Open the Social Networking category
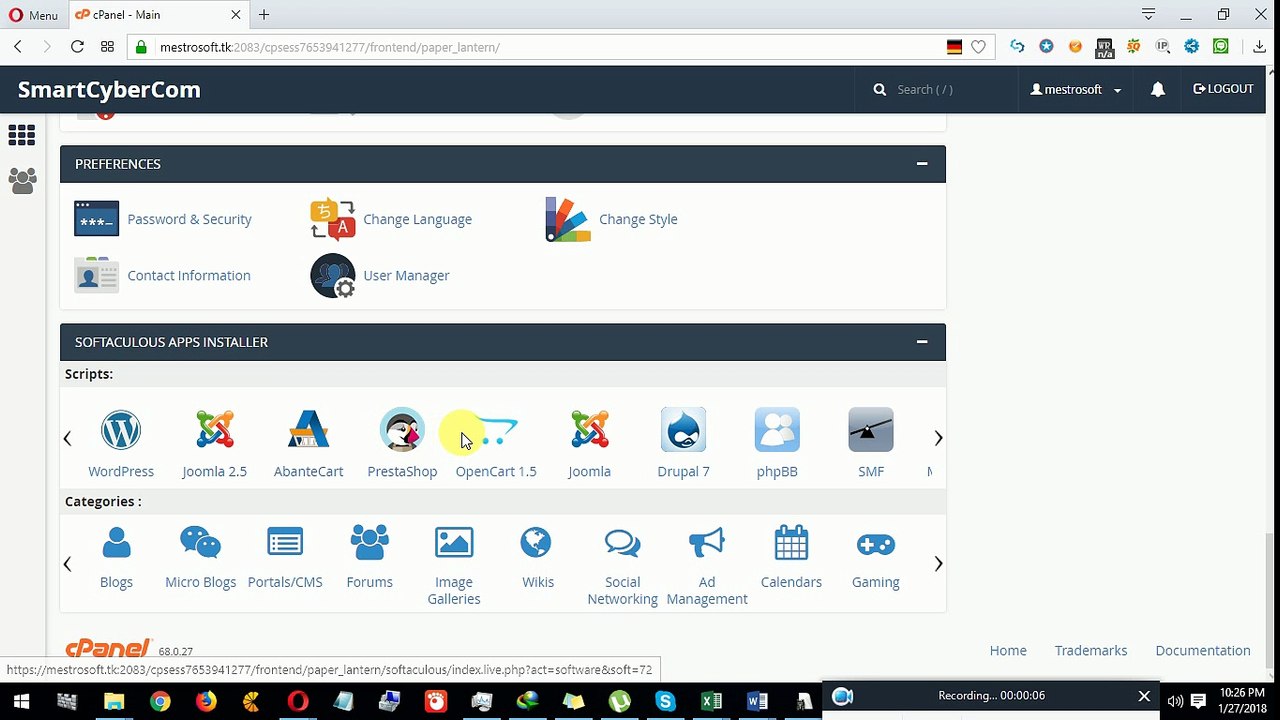The width and height of the screenshot is (1280, 720). tap(622, 543)
